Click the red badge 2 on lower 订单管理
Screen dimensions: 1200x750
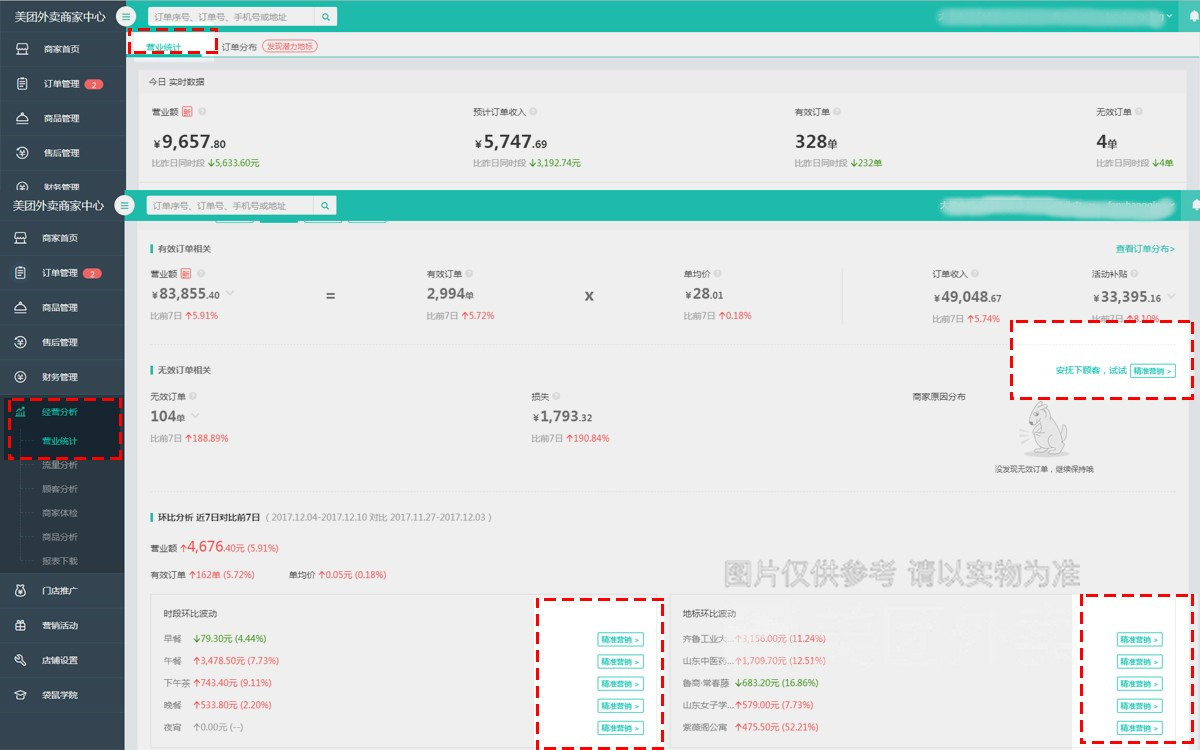coord(94,273)
